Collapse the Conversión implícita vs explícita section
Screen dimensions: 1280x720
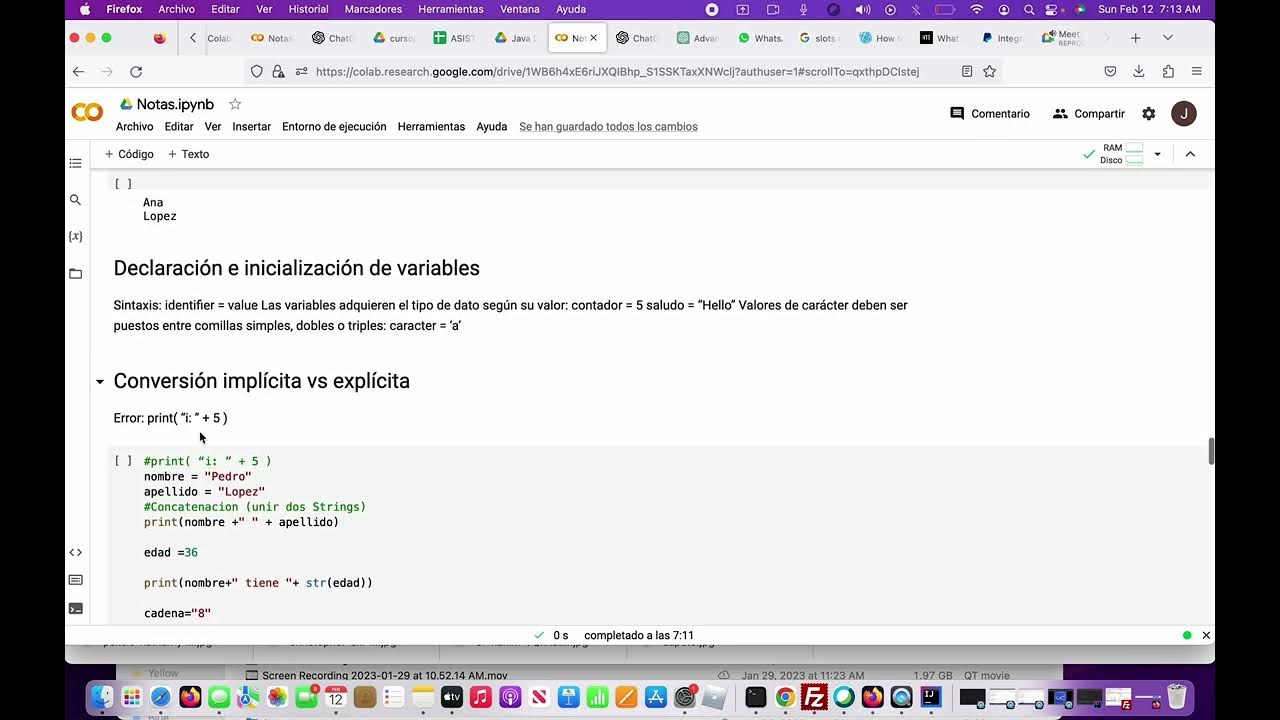(100, 382)
